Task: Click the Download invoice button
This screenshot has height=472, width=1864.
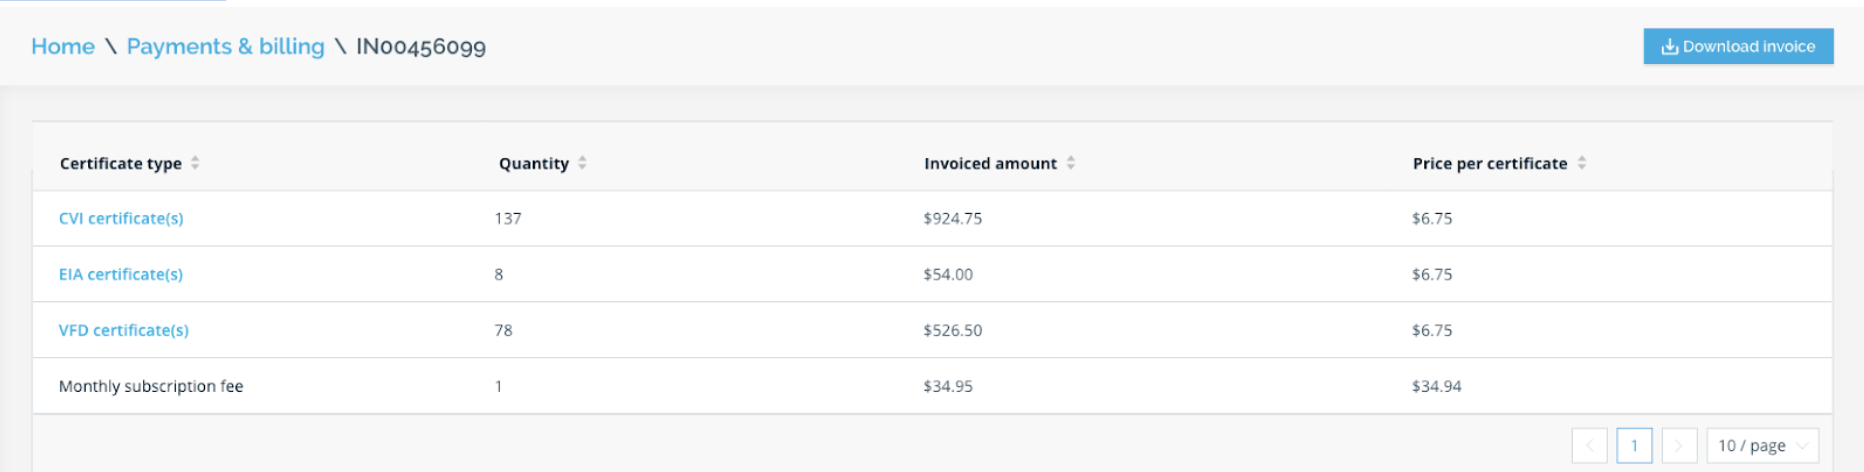Action: (1738, 46)
